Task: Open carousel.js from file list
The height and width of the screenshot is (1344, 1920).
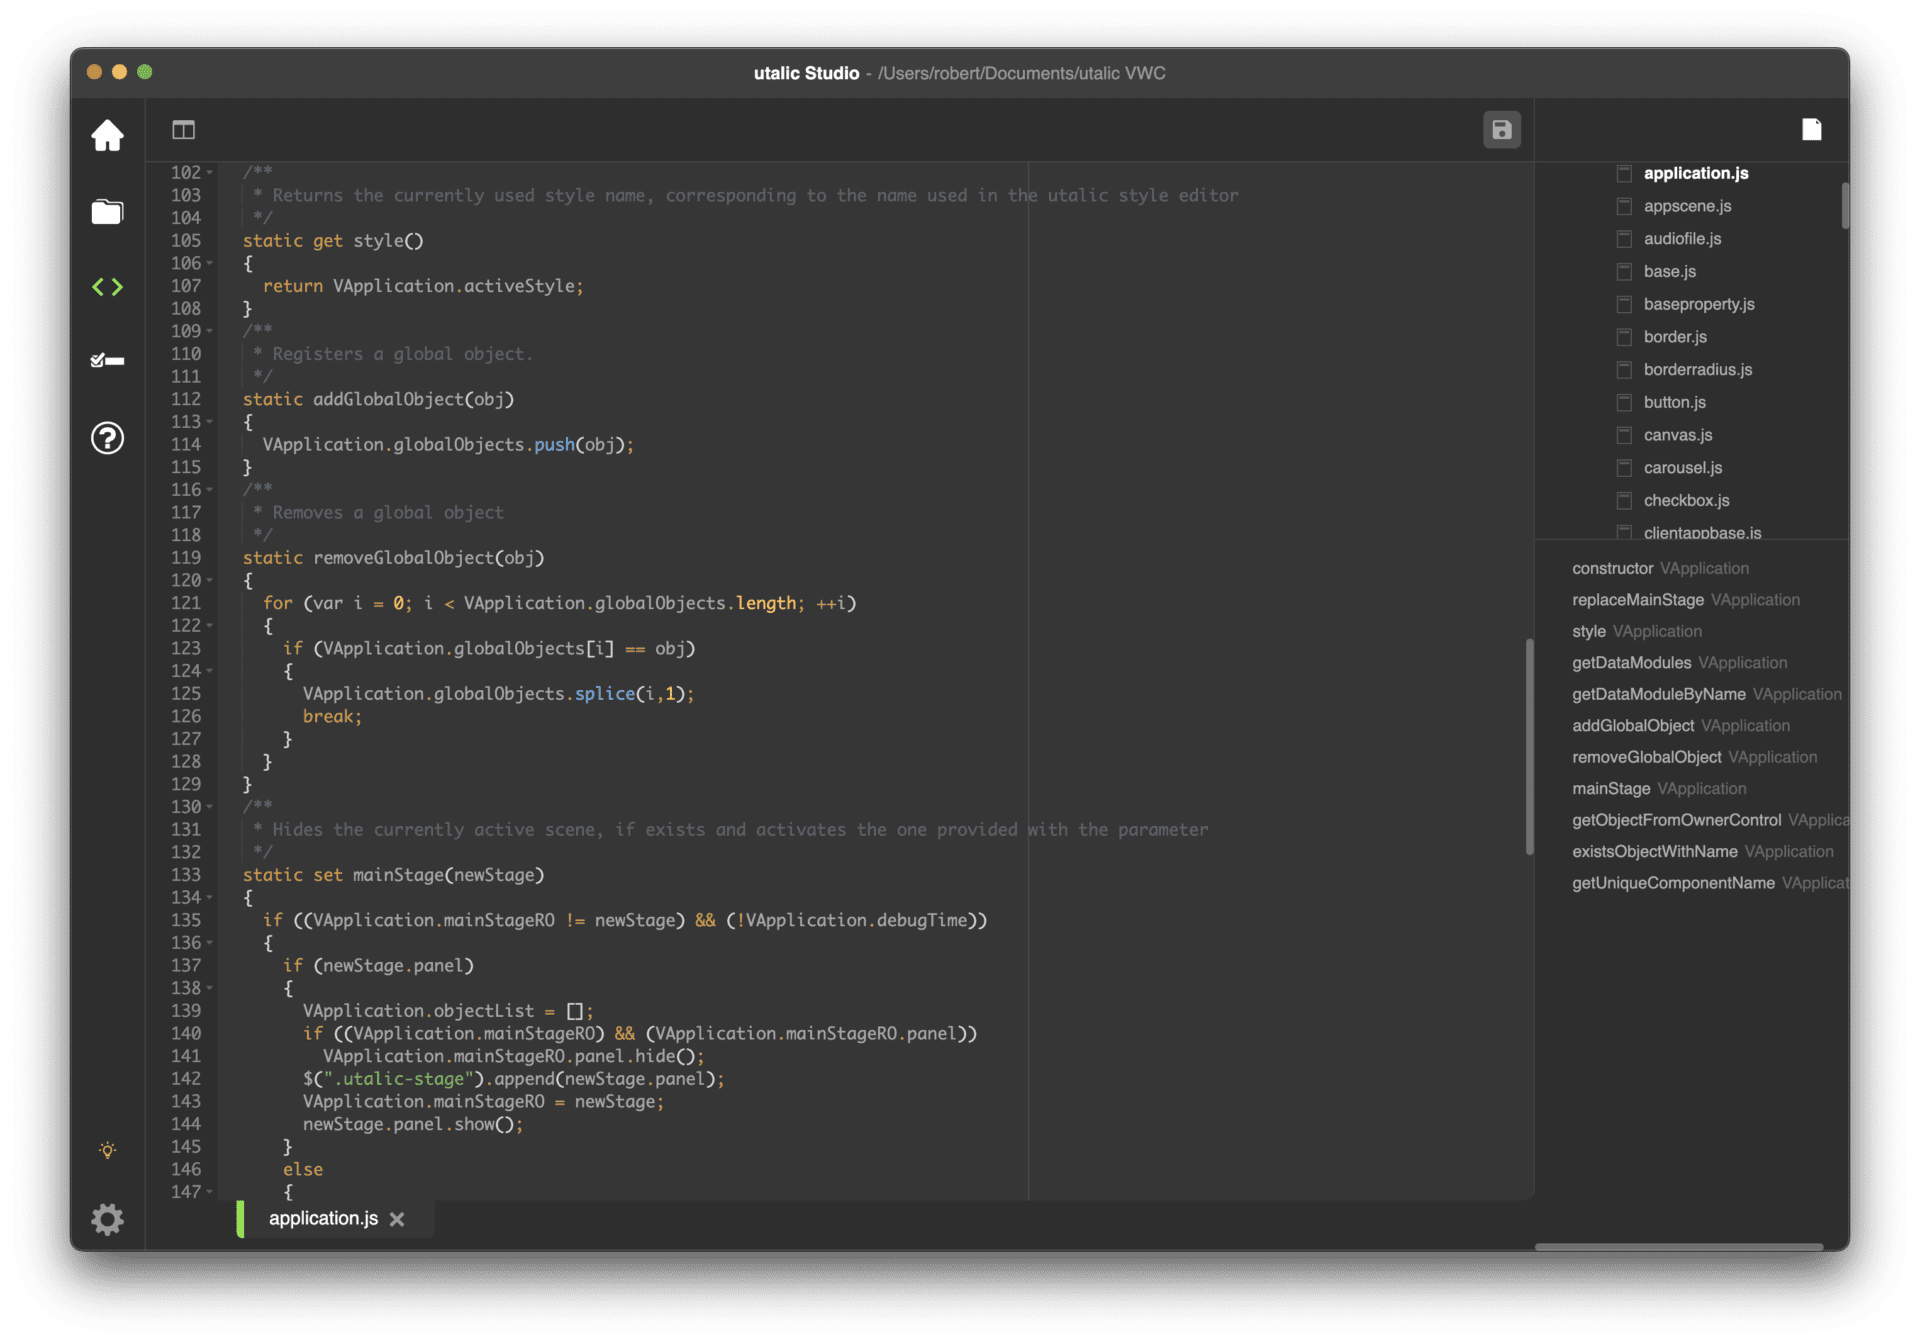Action: (1682, 468)
